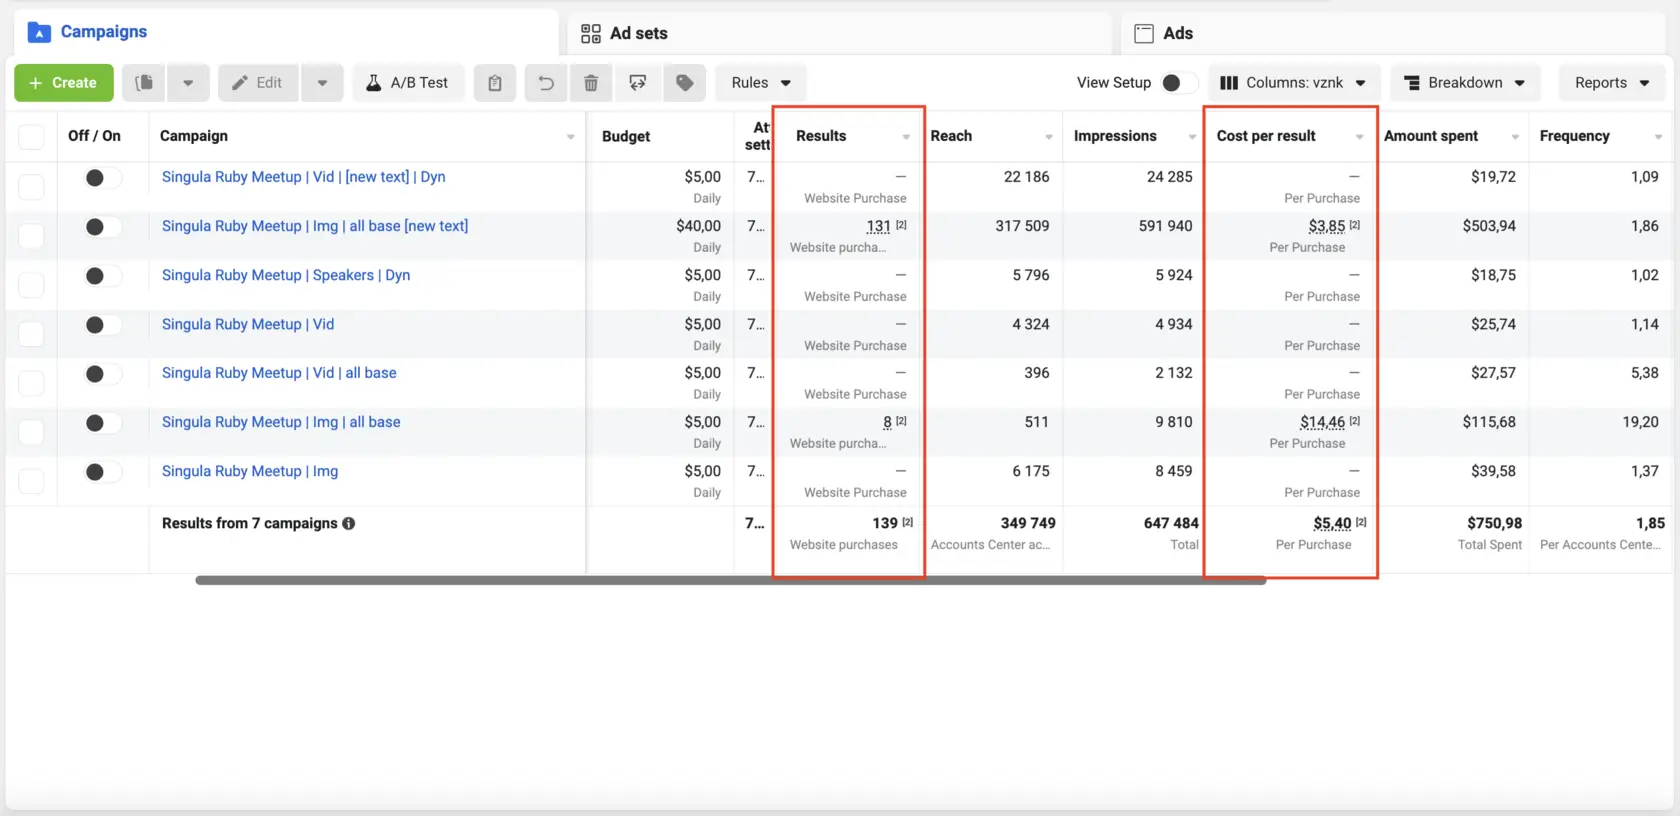Click the $5,40 total cost per result

point(1332,524)
